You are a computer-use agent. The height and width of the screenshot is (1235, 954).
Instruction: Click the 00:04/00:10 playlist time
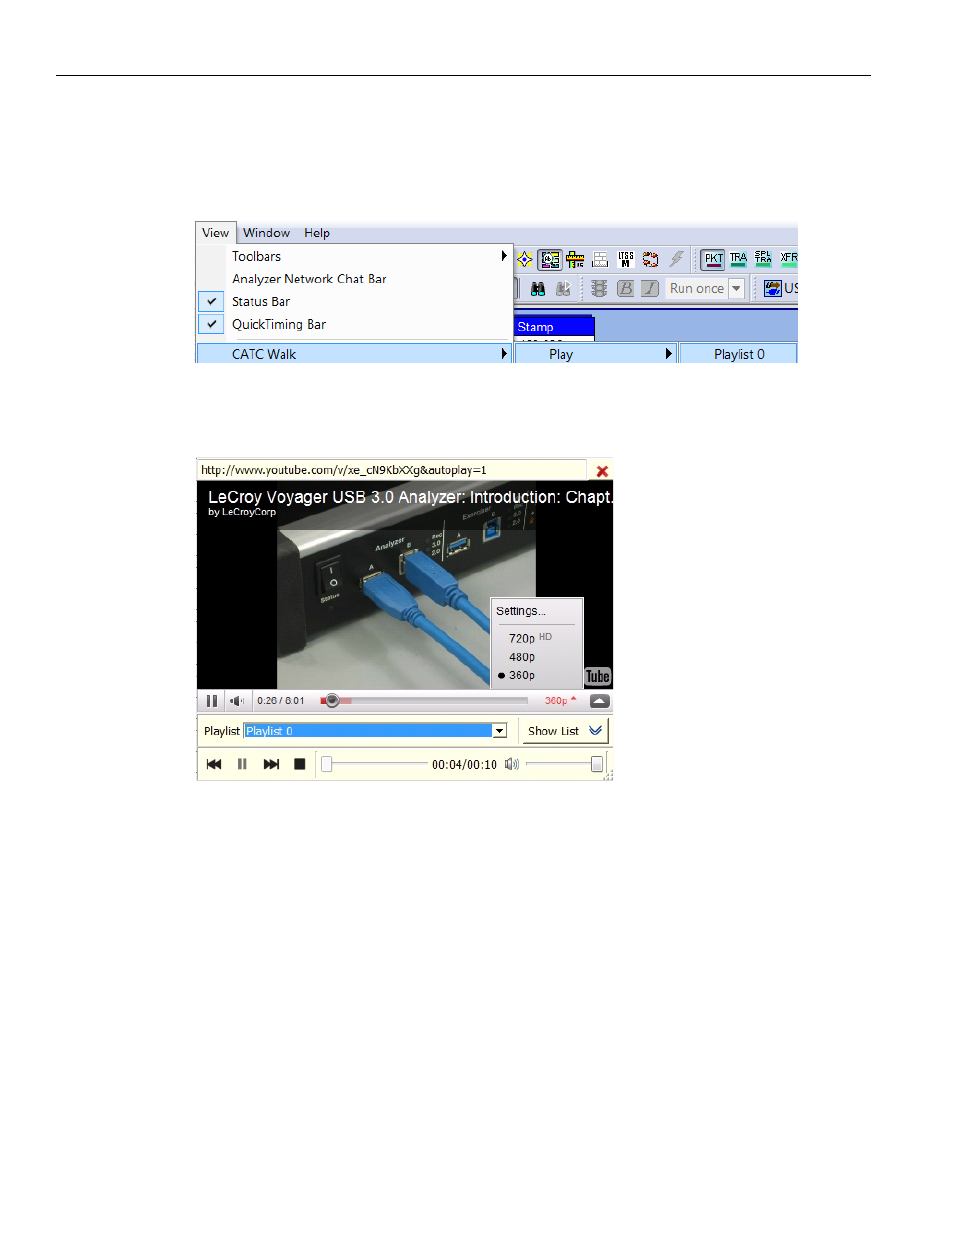pos(464,765)
